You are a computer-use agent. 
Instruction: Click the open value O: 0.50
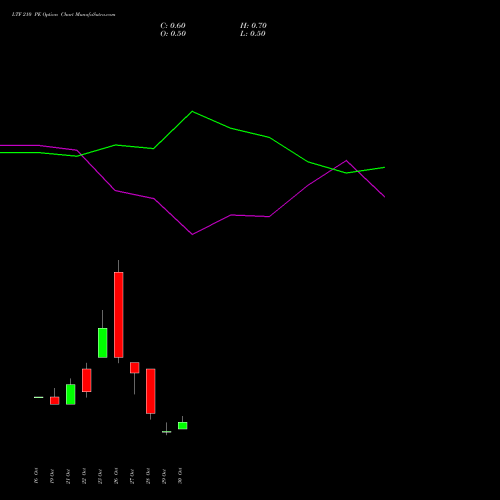[173, 34]
